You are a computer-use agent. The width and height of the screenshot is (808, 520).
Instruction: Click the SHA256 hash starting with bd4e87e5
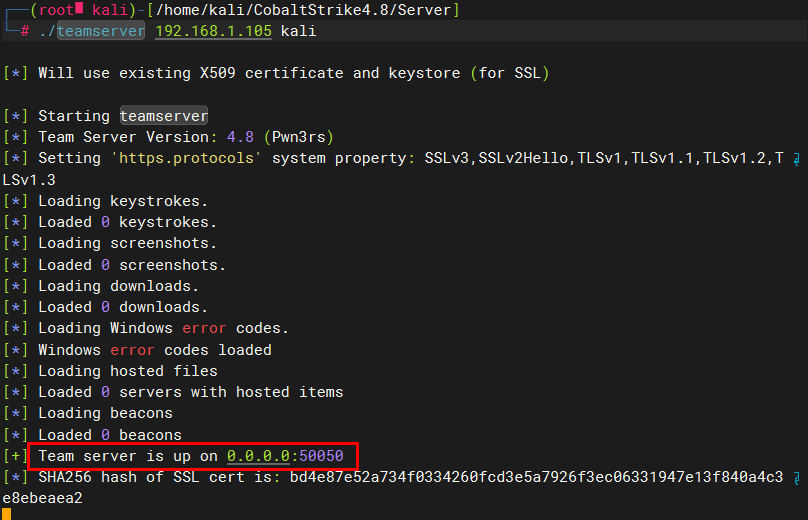536,477
